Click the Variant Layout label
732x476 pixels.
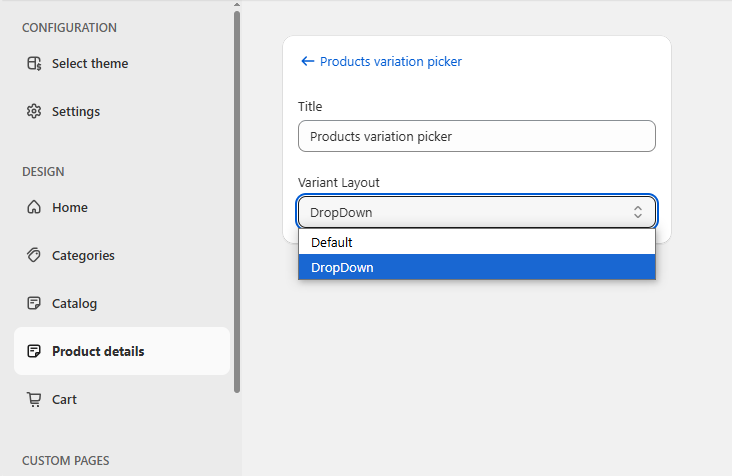pyautogui.click(x=338, y=182)
